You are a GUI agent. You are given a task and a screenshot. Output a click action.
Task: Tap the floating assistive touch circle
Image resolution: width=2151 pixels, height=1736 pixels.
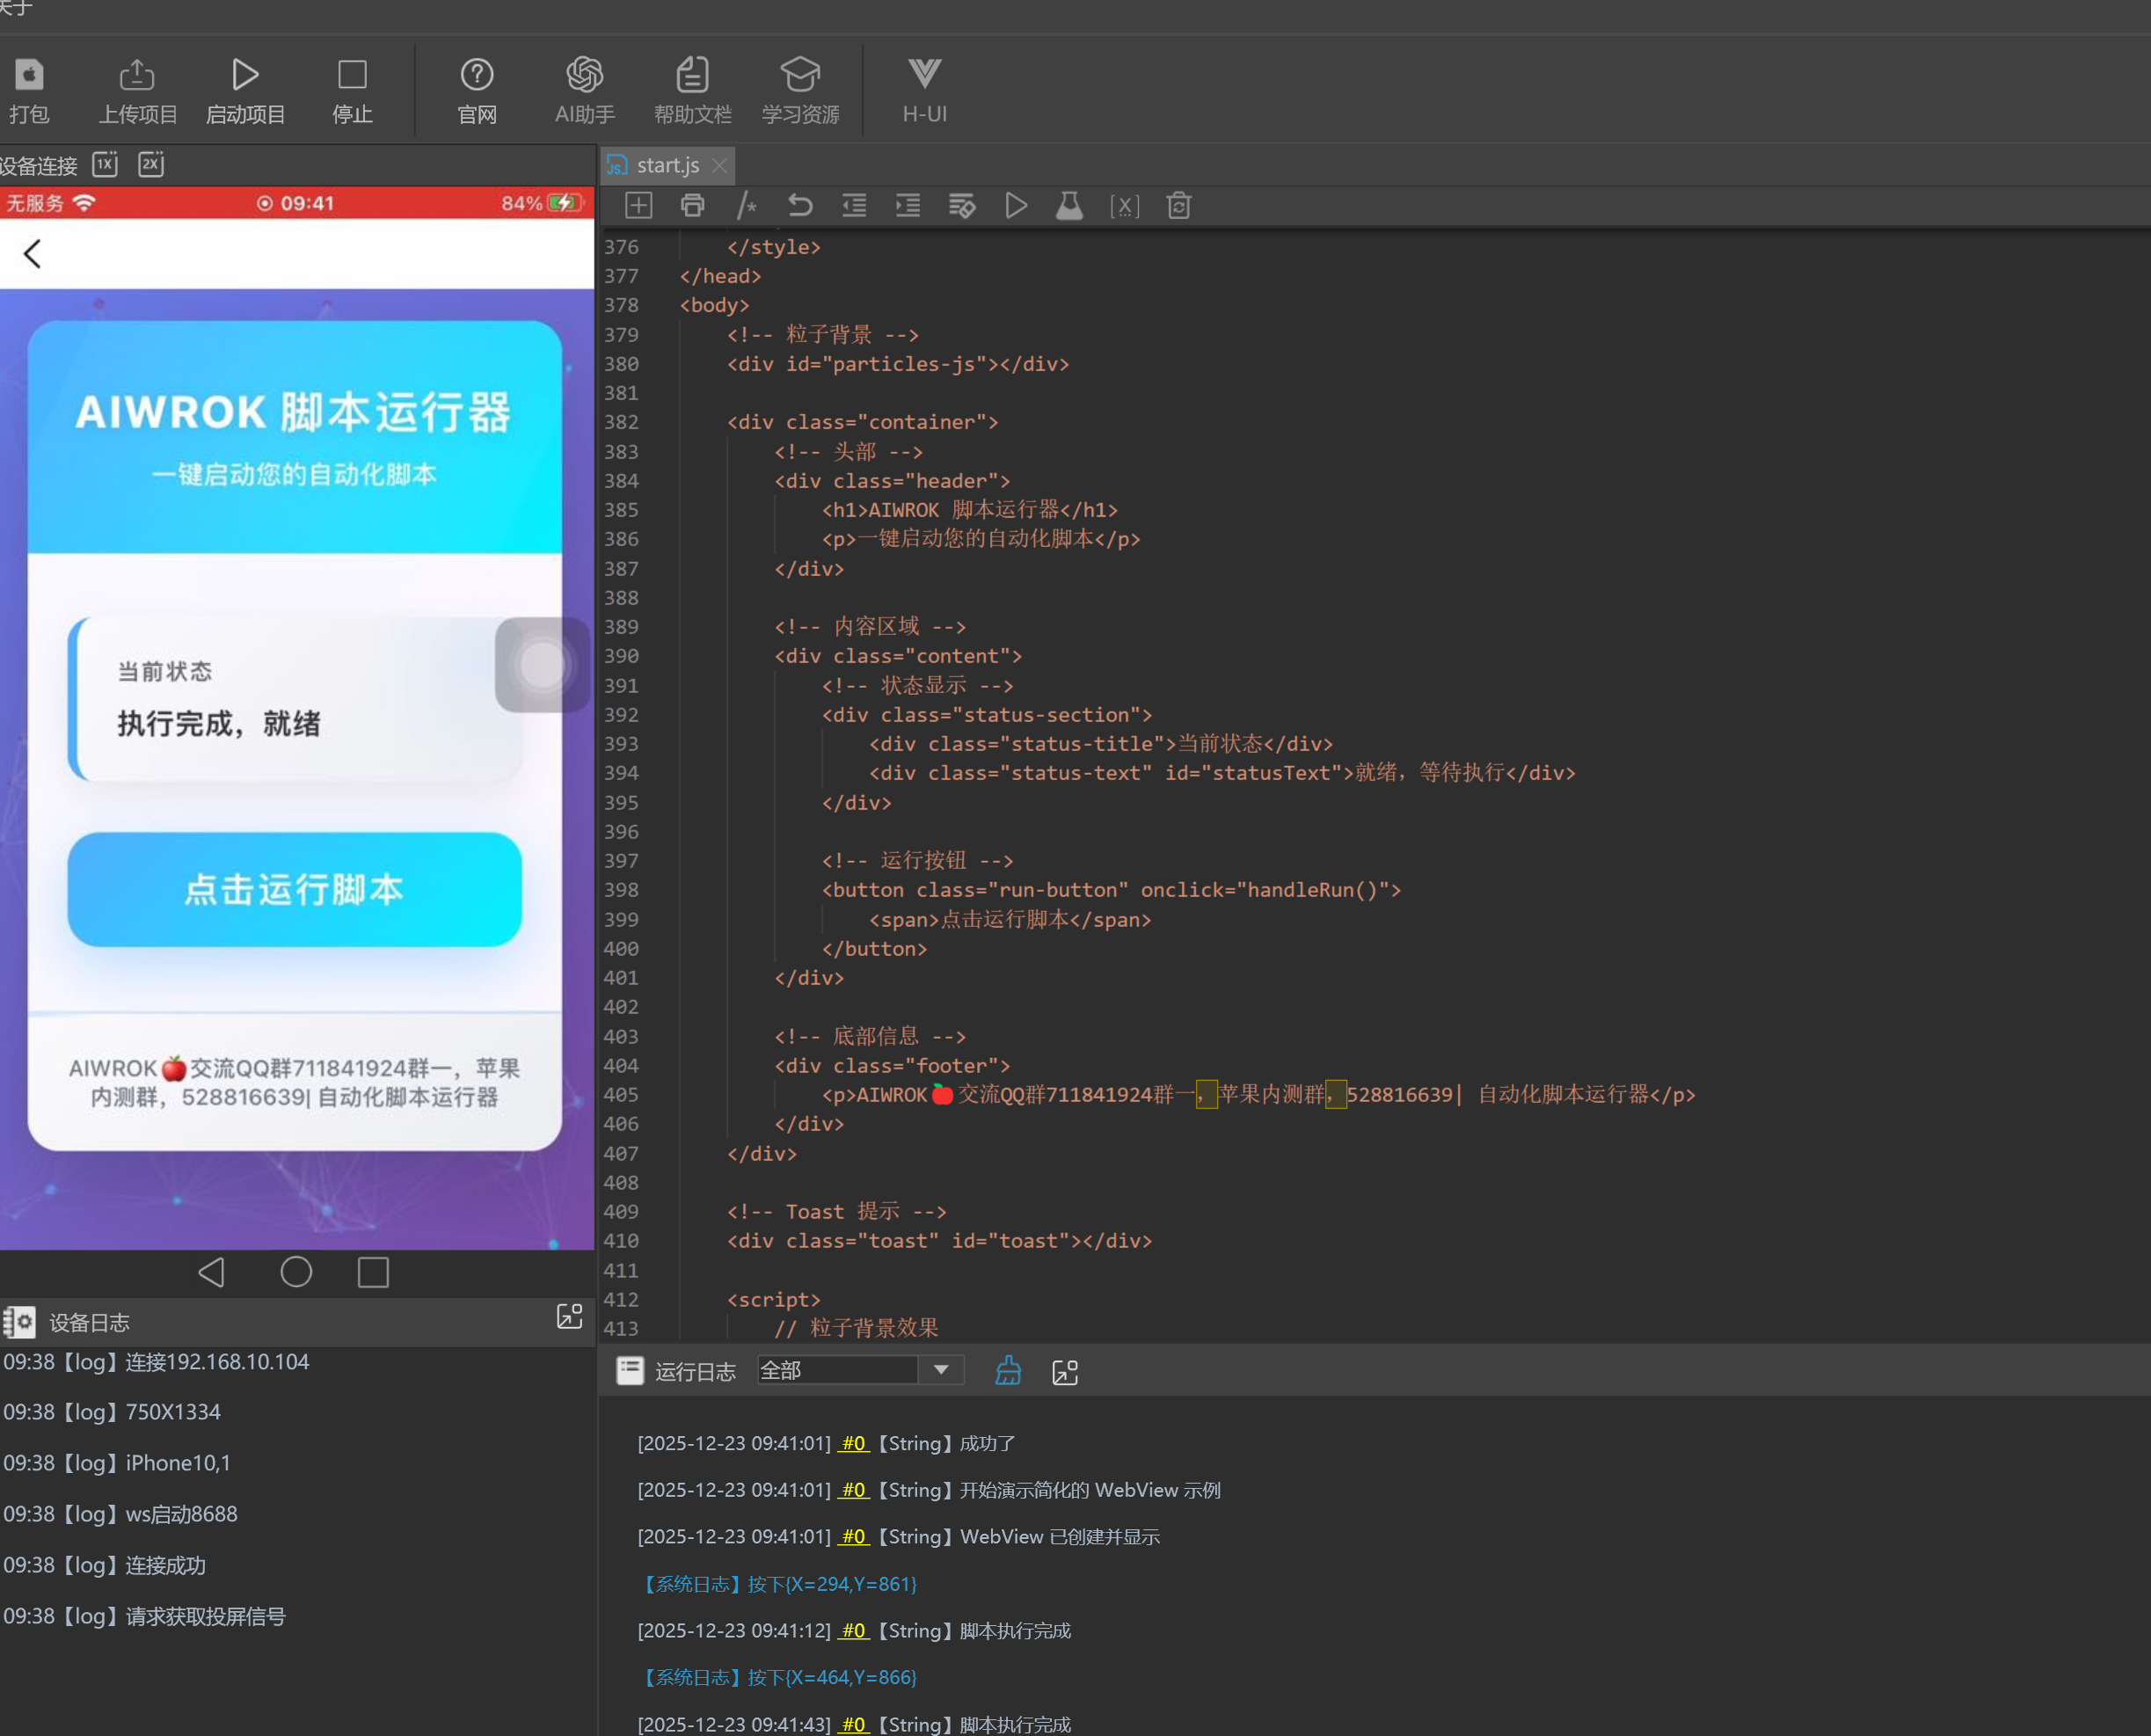[542, 665]
